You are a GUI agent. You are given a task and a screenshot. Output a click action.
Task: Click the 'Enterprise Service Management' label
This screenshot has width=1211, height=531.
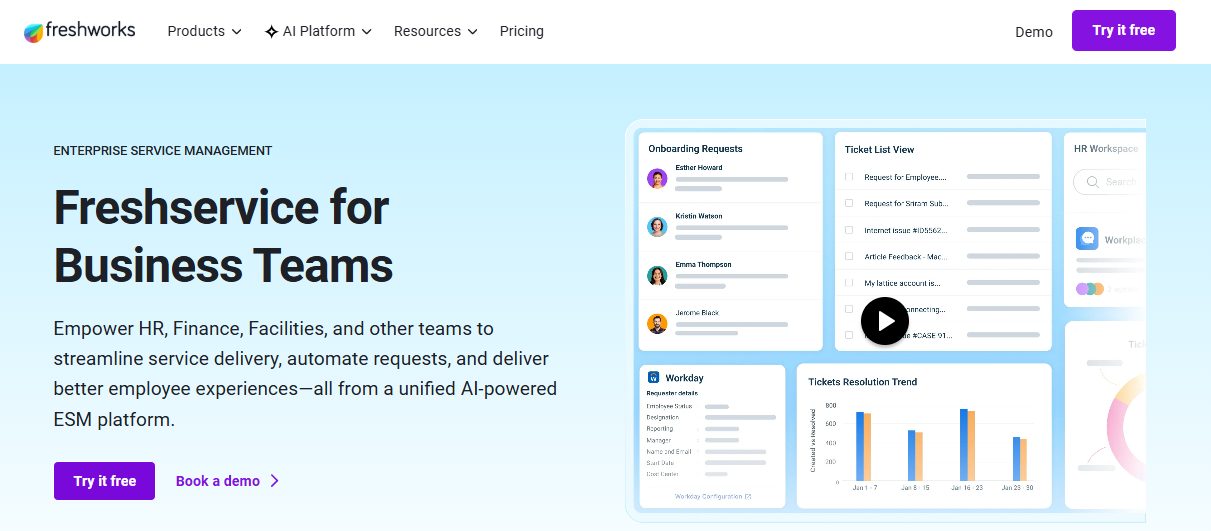(163, 151)
